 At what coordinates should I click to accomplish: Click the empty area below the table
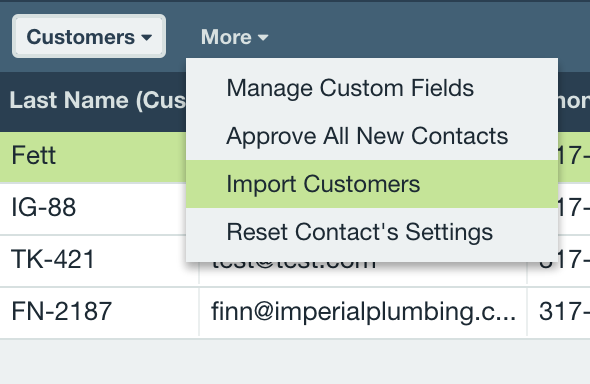295,361
